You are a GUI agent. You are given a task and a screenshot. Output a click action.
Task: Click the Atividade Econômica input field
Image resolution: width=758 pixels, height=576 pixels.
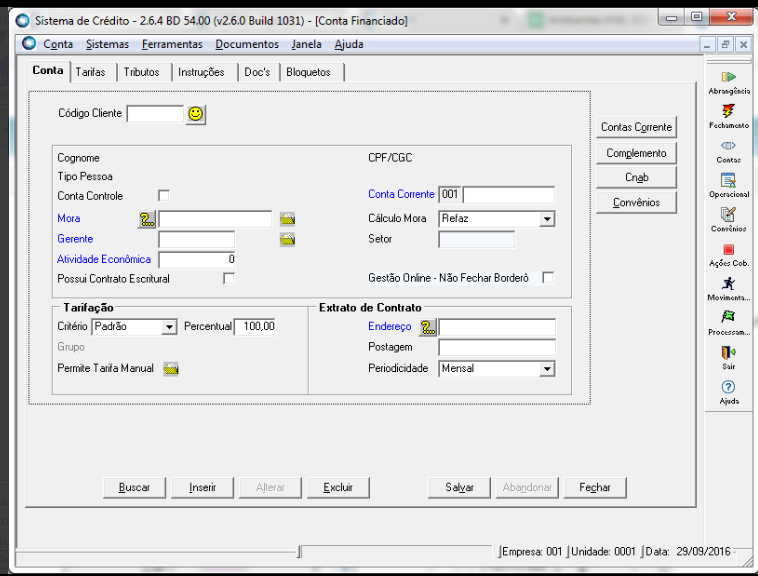pos(197,260)
